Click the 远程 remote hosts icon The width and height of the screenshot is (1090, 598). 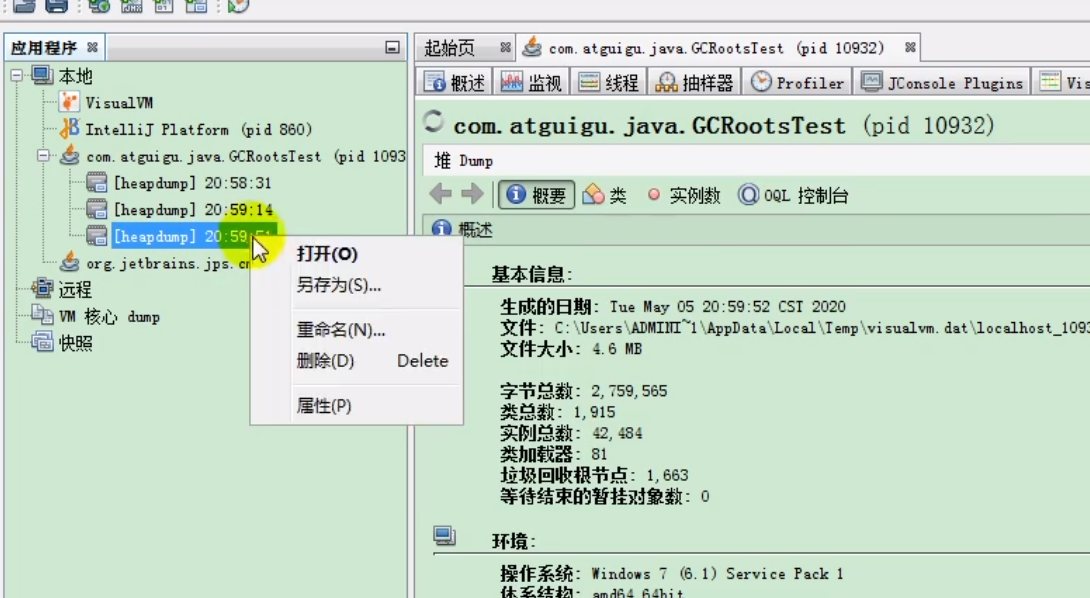click(42, 289)
